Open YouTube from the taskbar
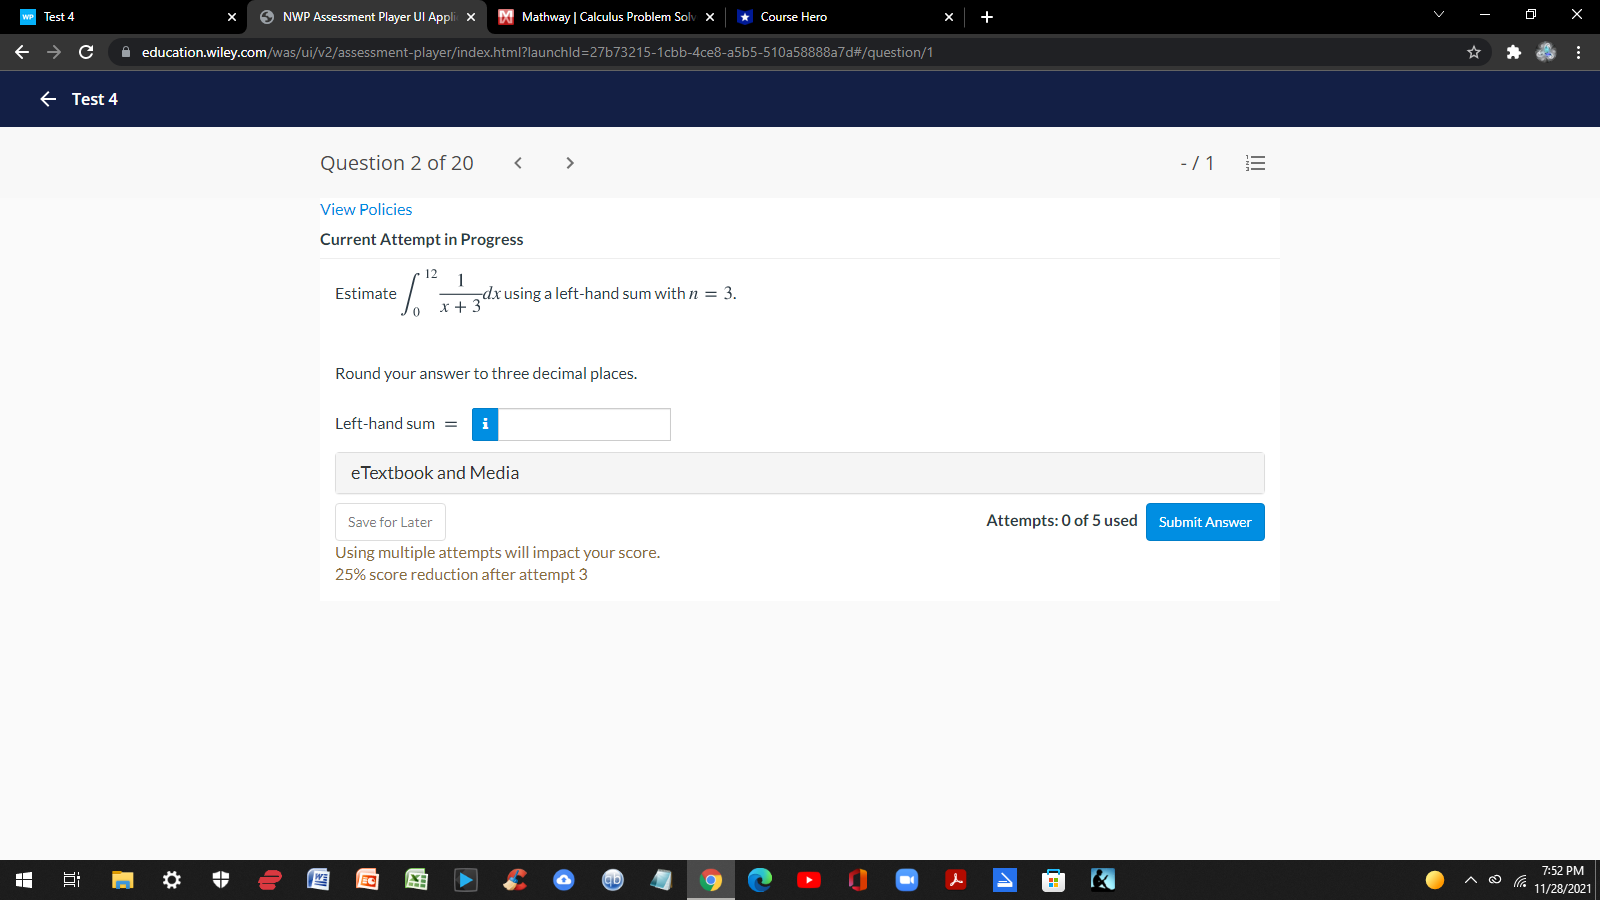The width and height of the screenshot is (1600, 900). tap(809, 880)
